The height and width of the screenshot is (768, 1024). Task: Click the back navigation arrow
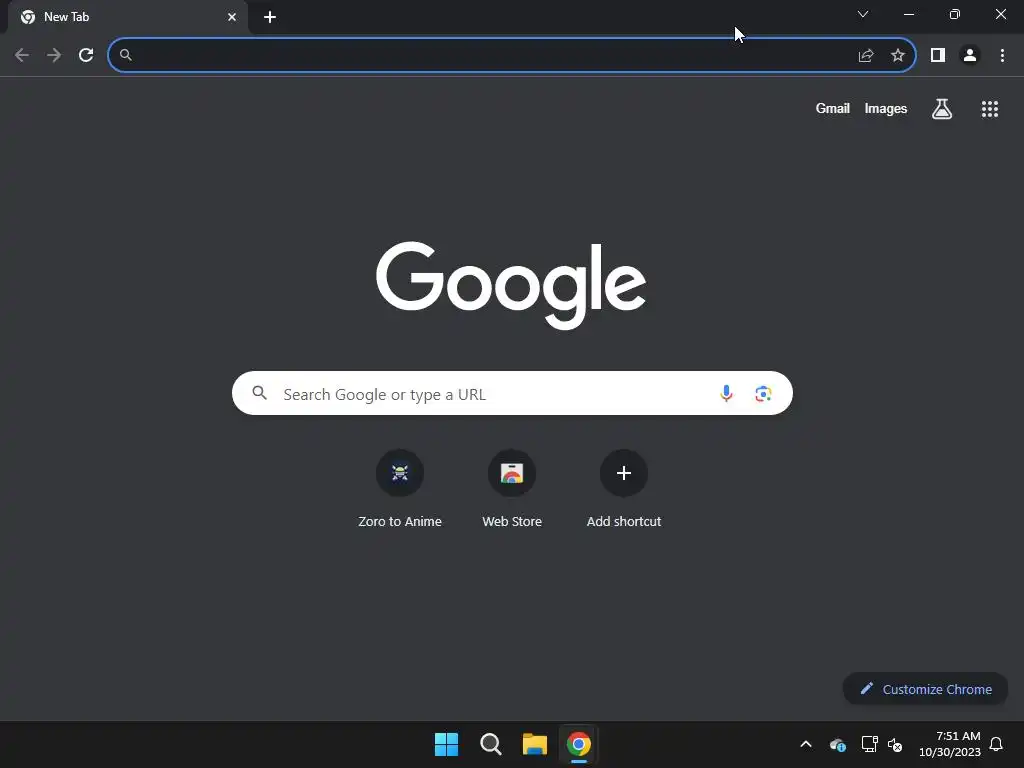click(22, 56)
